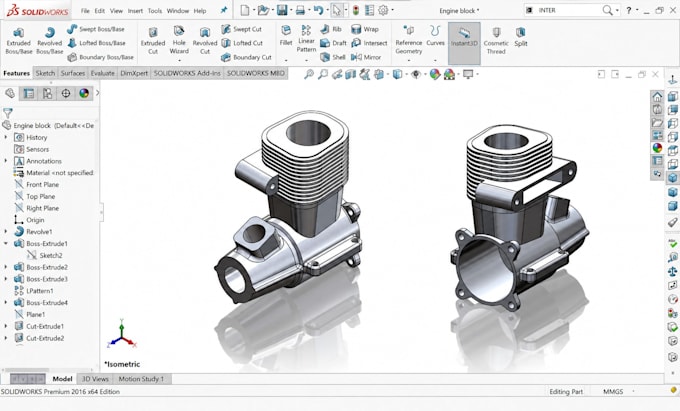Choose Swept Boss/Base
The height and width of the screenshot is (411, 680).
click(x=96, y=29)
